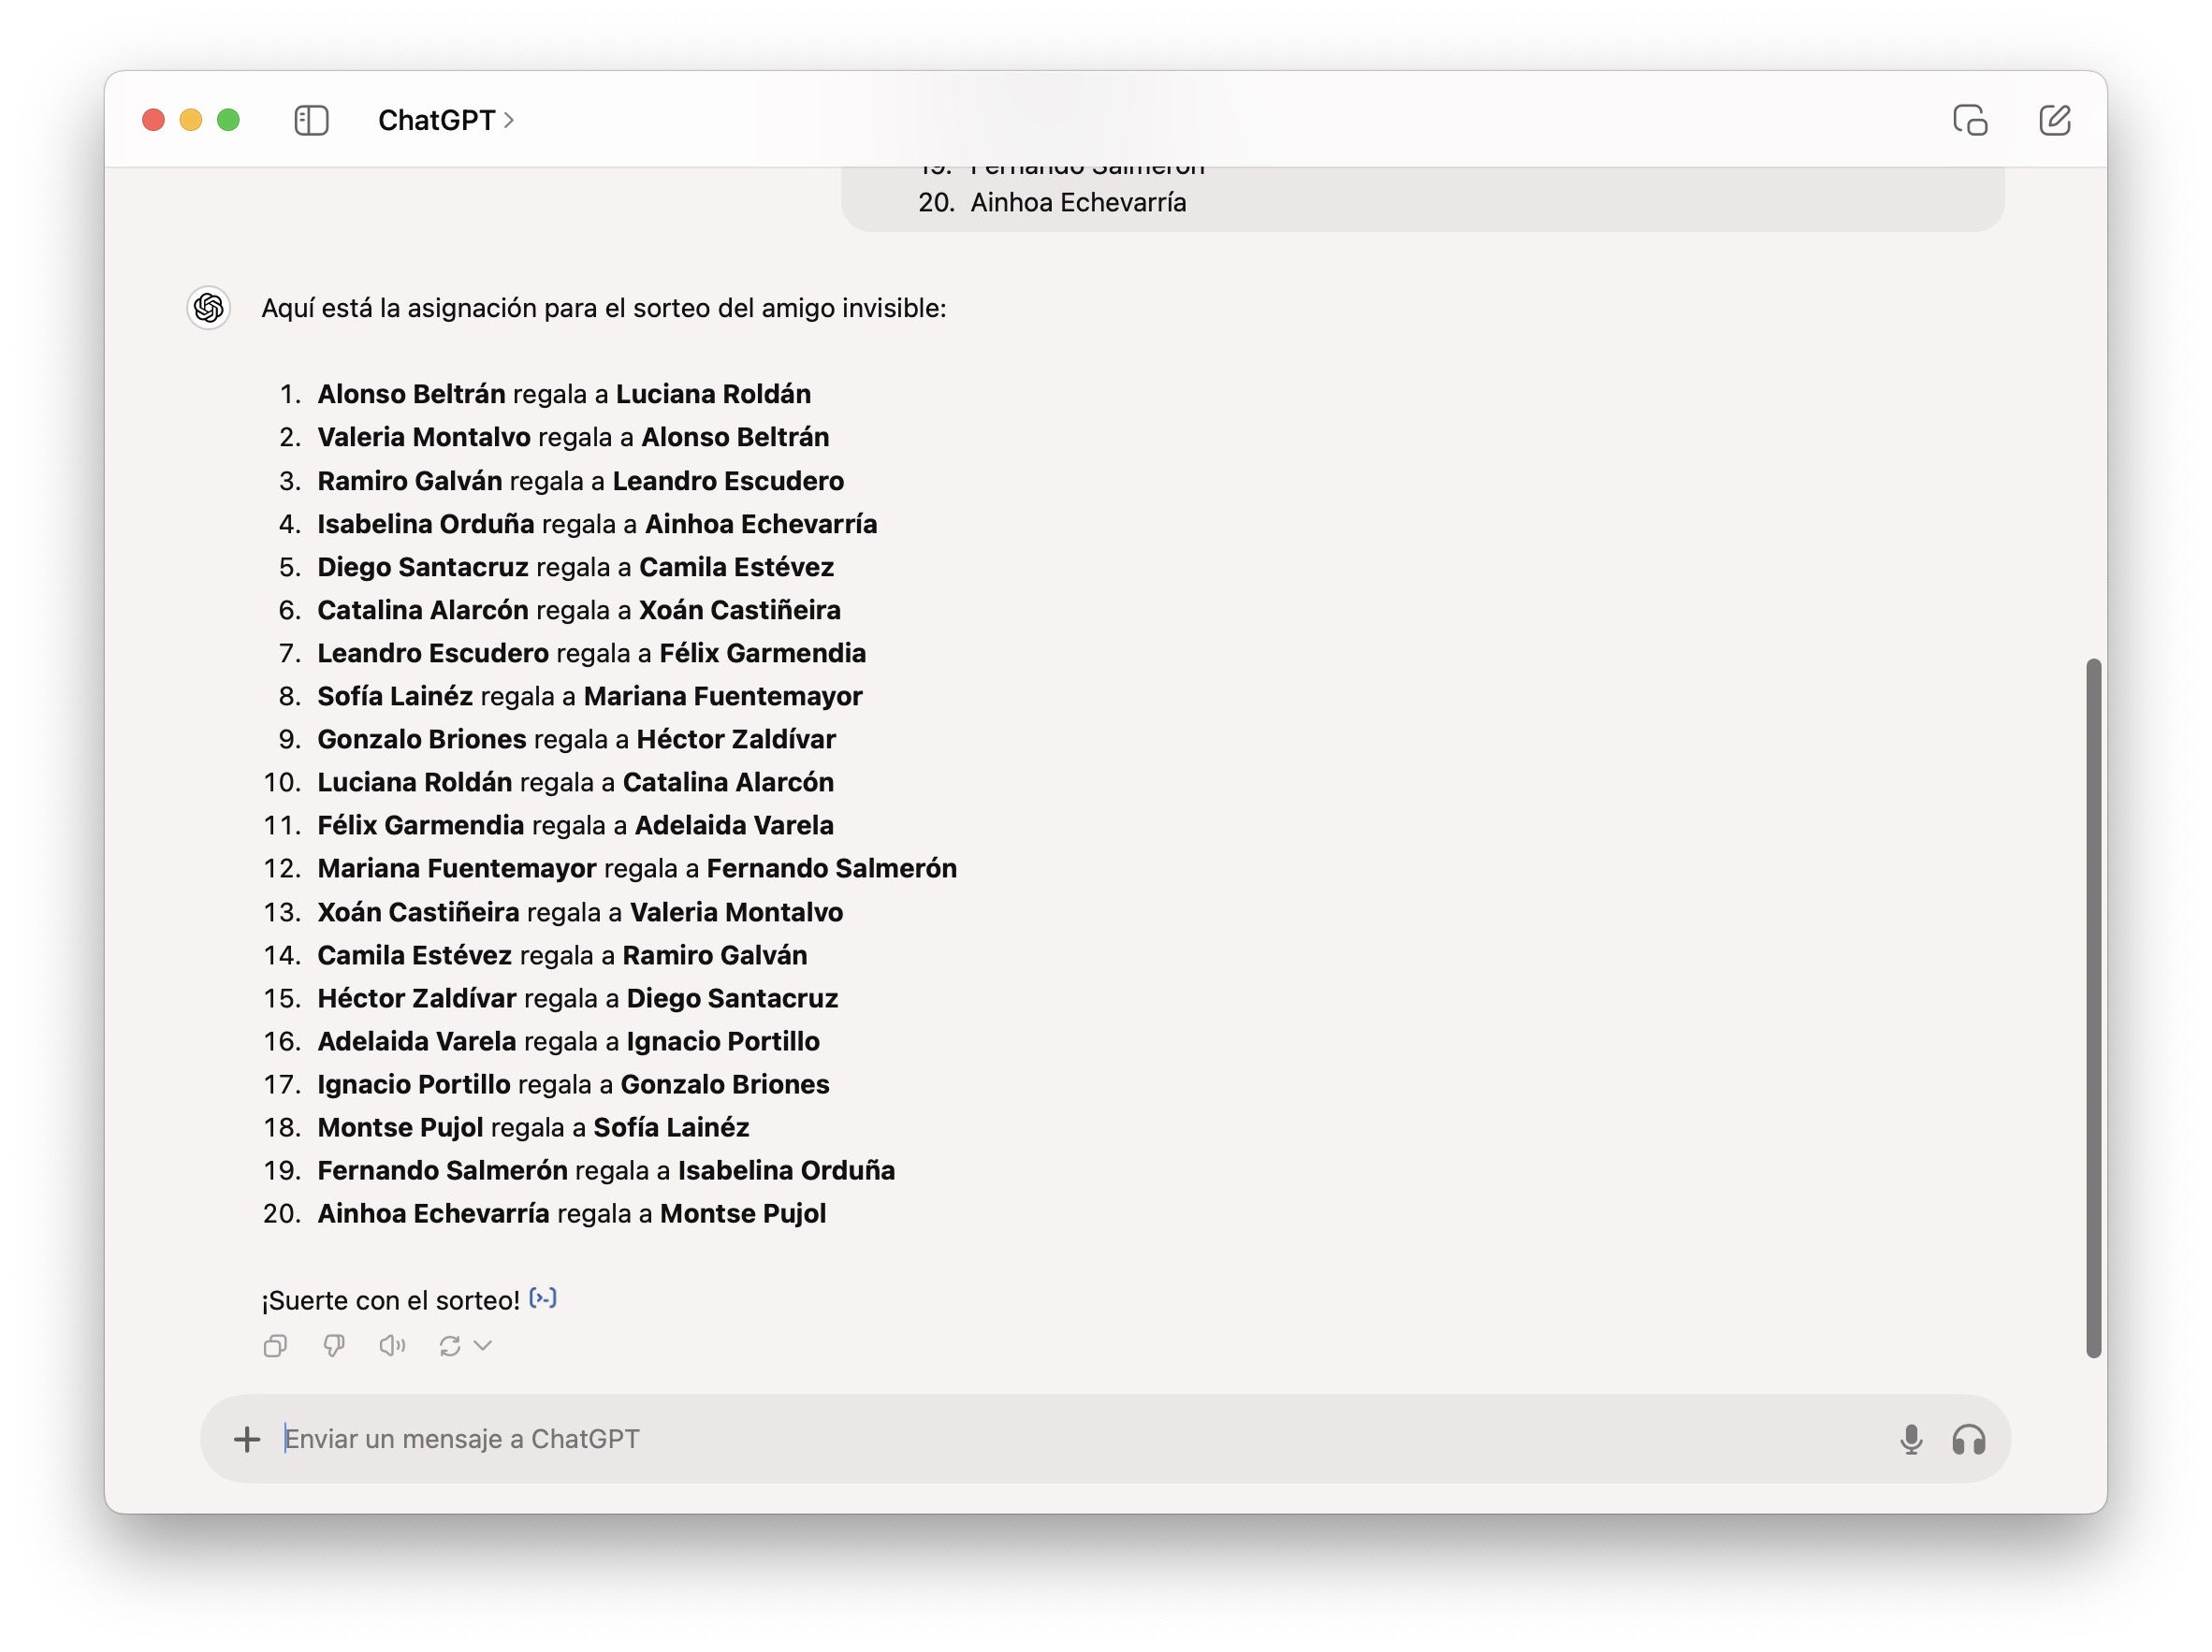Click the '¡Suerte con el sorteo!' text
2212x1652 pixels.
391,1300
